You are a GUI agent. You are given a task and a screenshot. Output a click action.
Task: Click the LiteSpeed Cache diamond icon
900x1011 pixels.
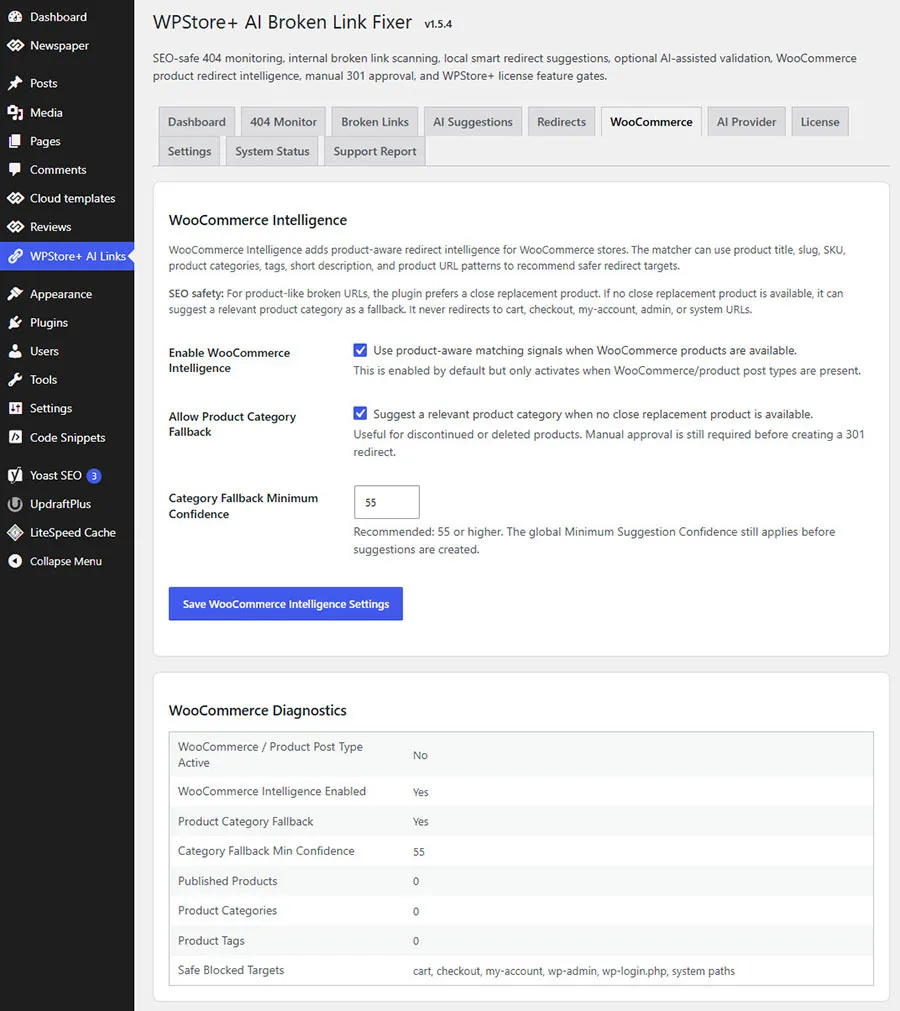(15, 533)
